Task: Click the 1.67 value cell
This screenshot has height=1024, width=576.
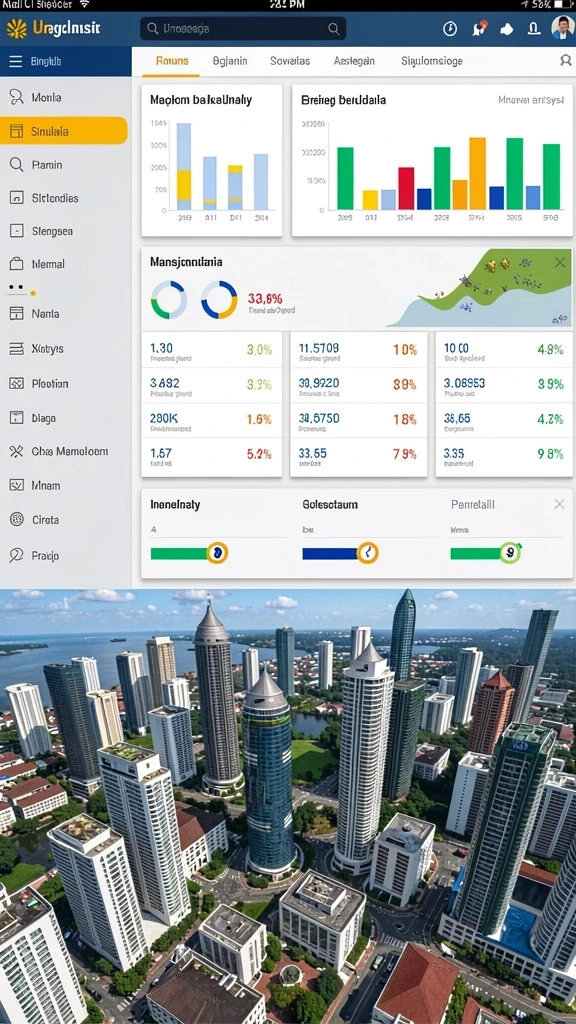Action: 161,453
